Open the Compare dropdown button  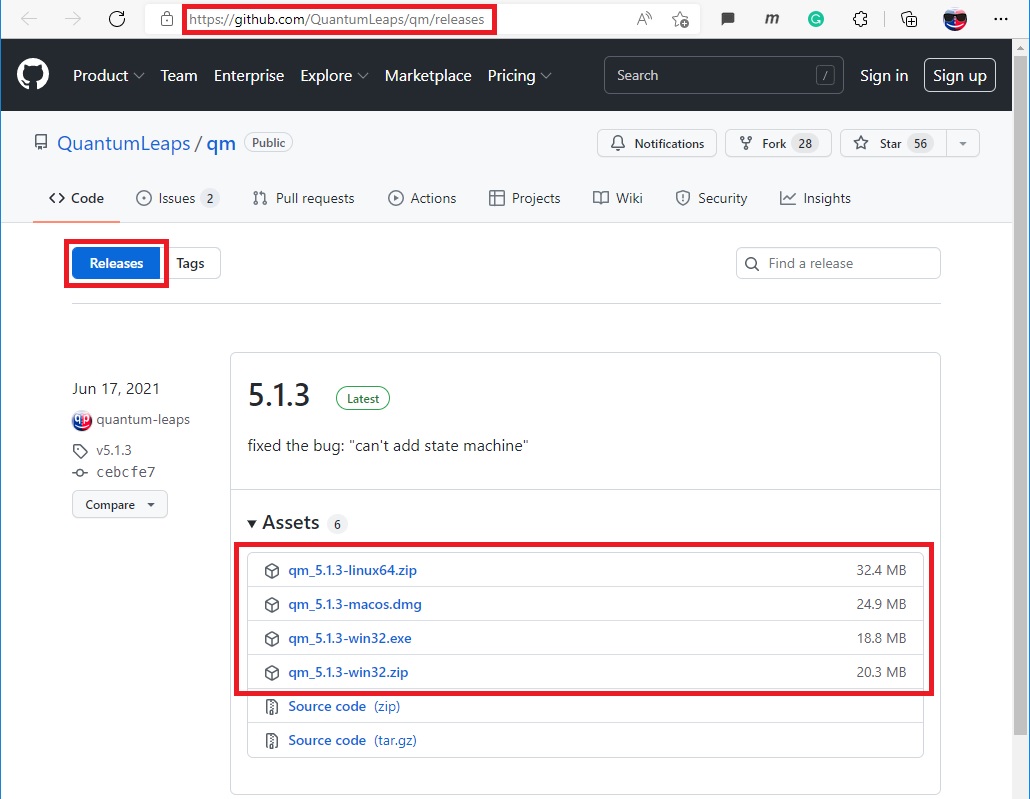(120, 505)
